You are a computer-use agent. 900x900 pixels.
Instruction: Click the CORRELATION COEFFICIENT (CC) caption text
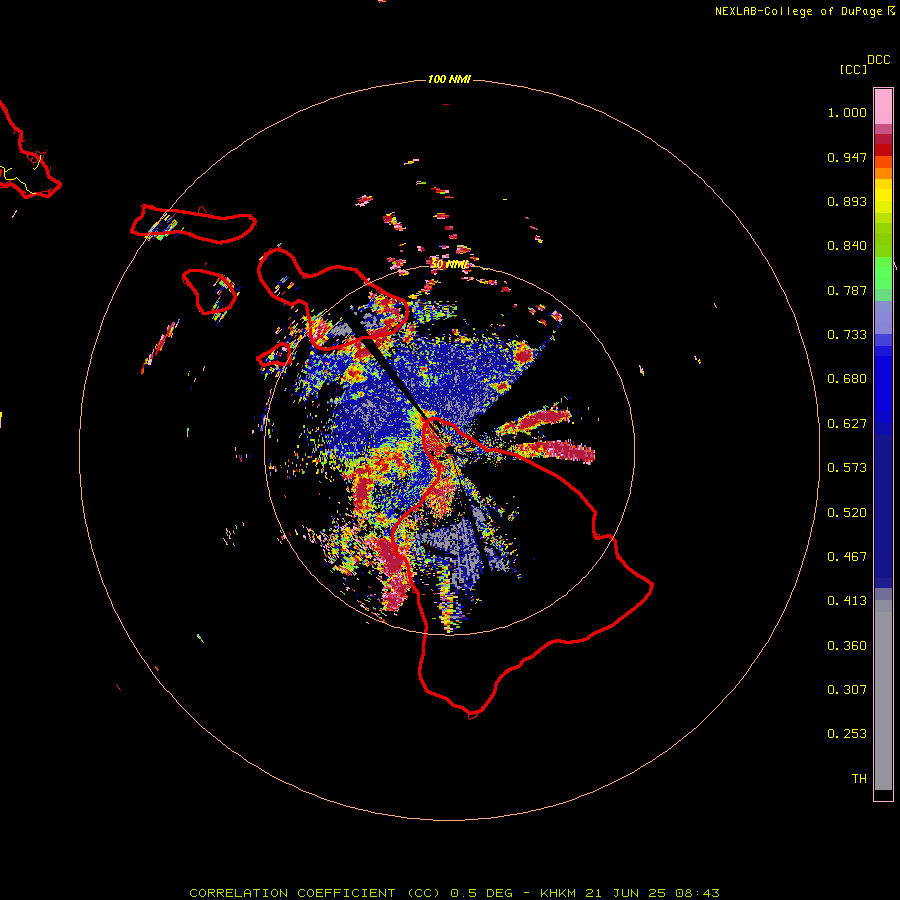316,893
